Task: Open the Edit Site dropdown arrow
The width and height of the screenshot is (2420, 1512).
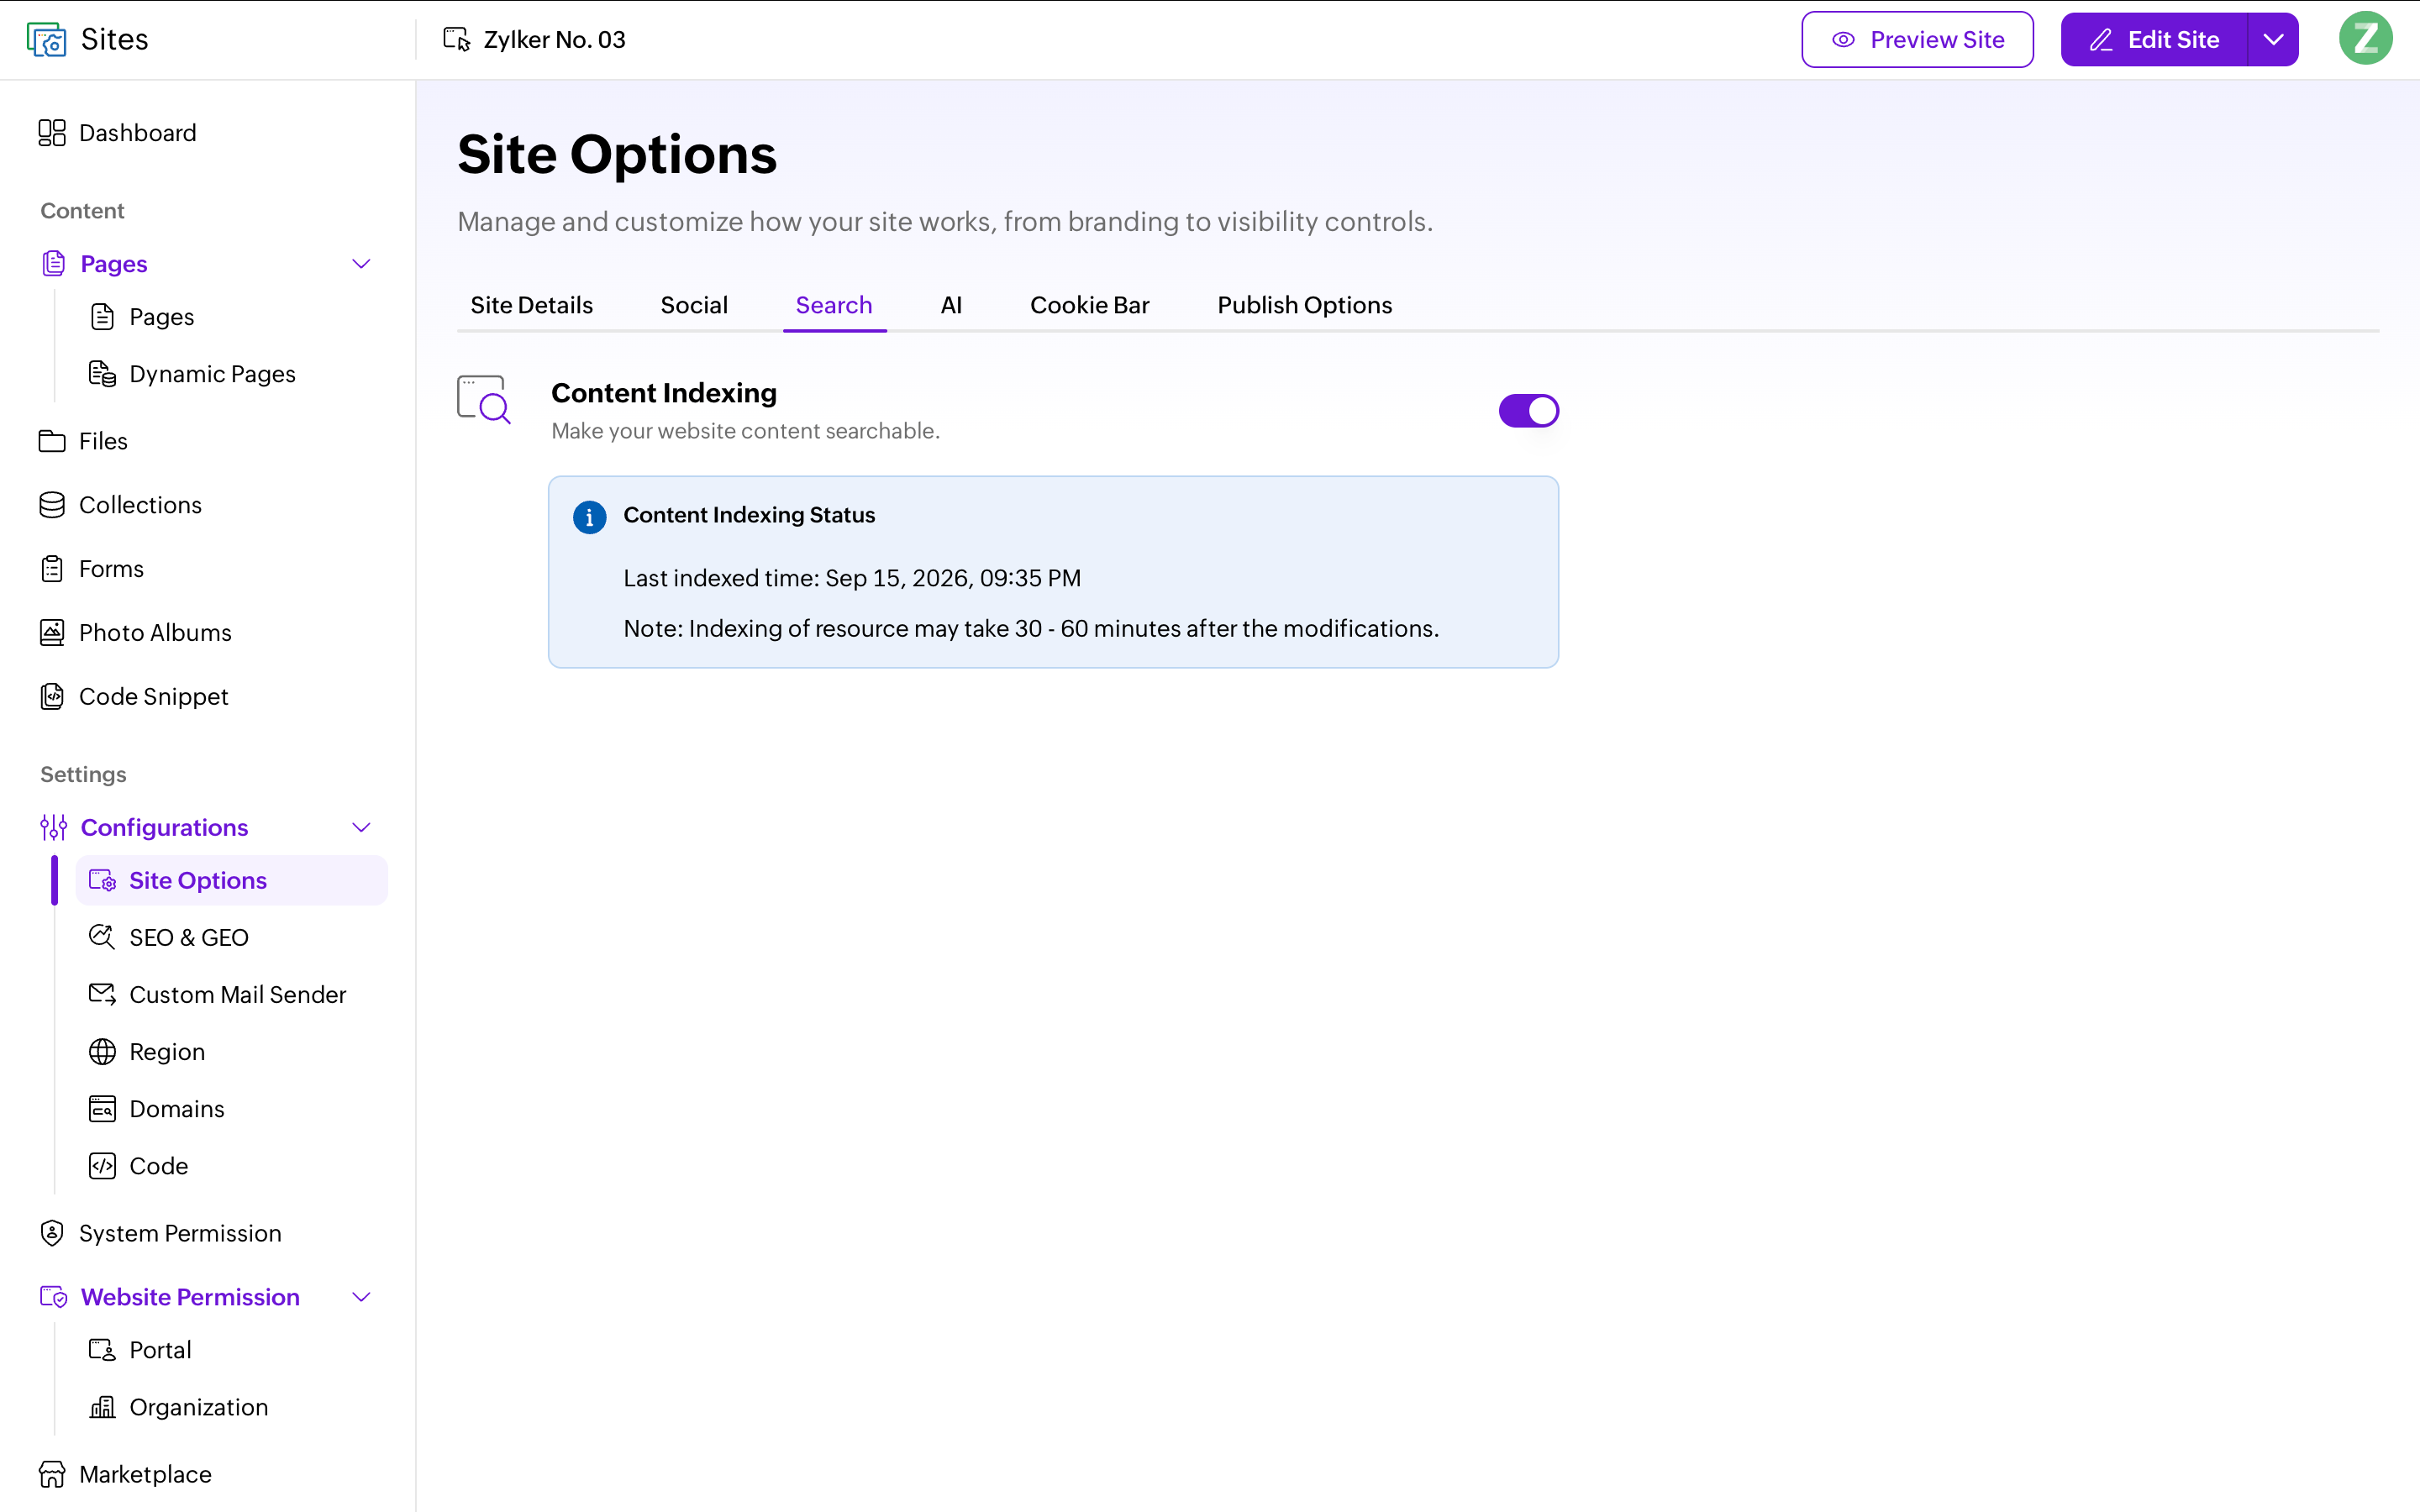Action: (2273, 39)
